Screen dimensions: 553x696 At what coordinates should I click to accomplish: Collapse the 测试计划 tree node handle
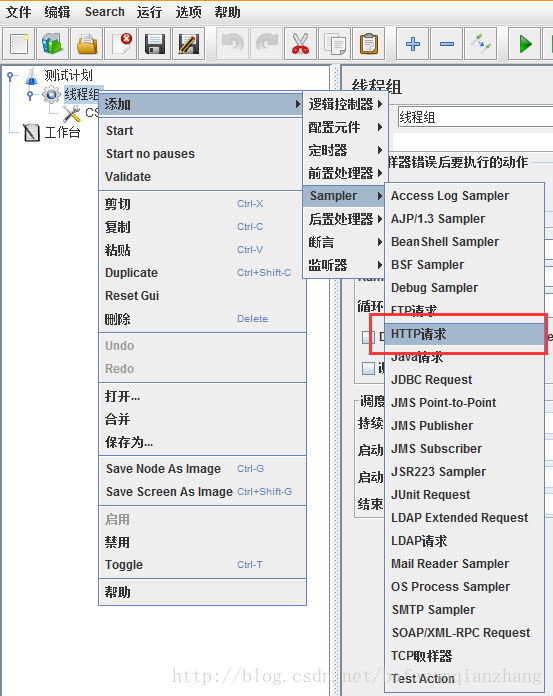click(10, 76)
